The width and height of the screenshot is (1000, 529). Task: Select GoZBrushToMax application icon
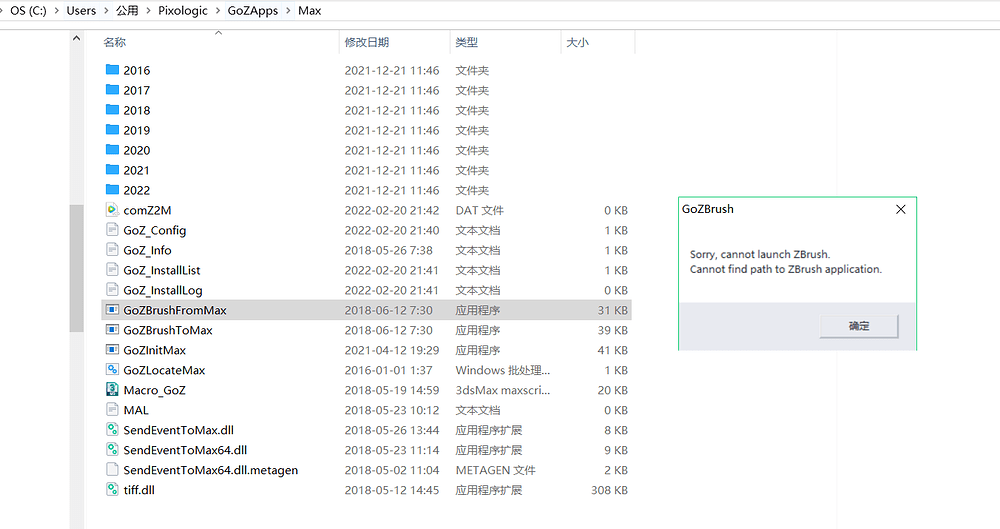pyautogui.click(x=112, y=329)
